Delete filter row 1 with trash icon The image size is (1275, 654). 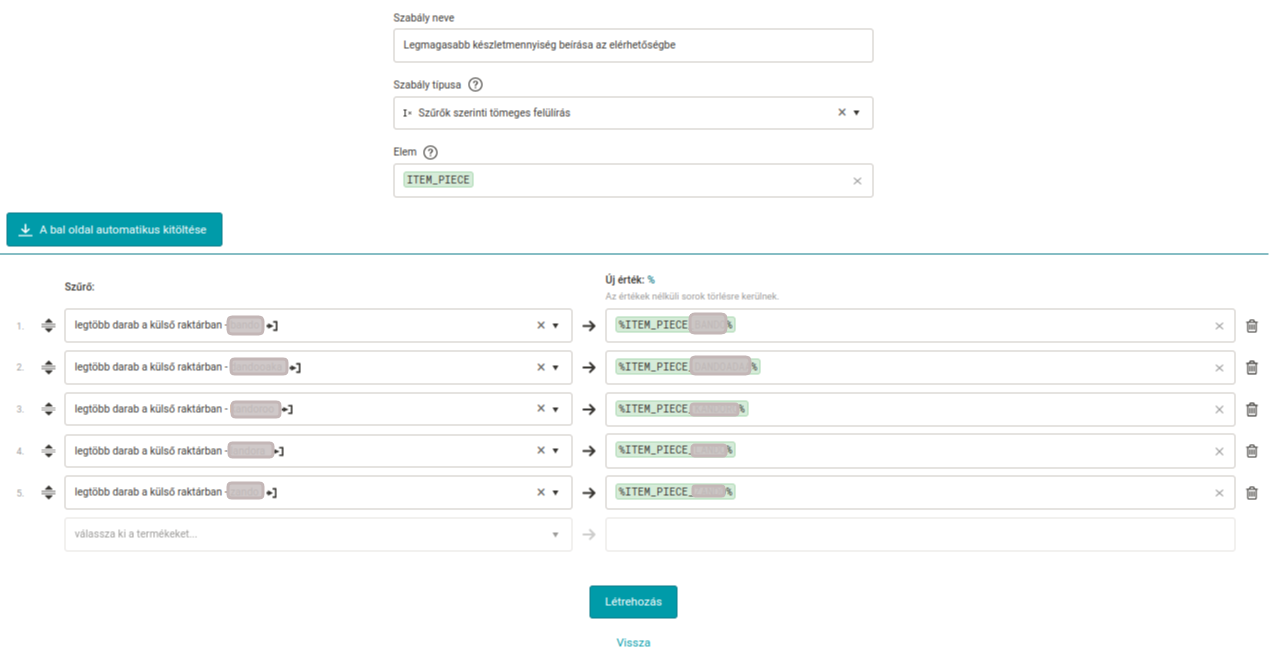click(1252, 326)
